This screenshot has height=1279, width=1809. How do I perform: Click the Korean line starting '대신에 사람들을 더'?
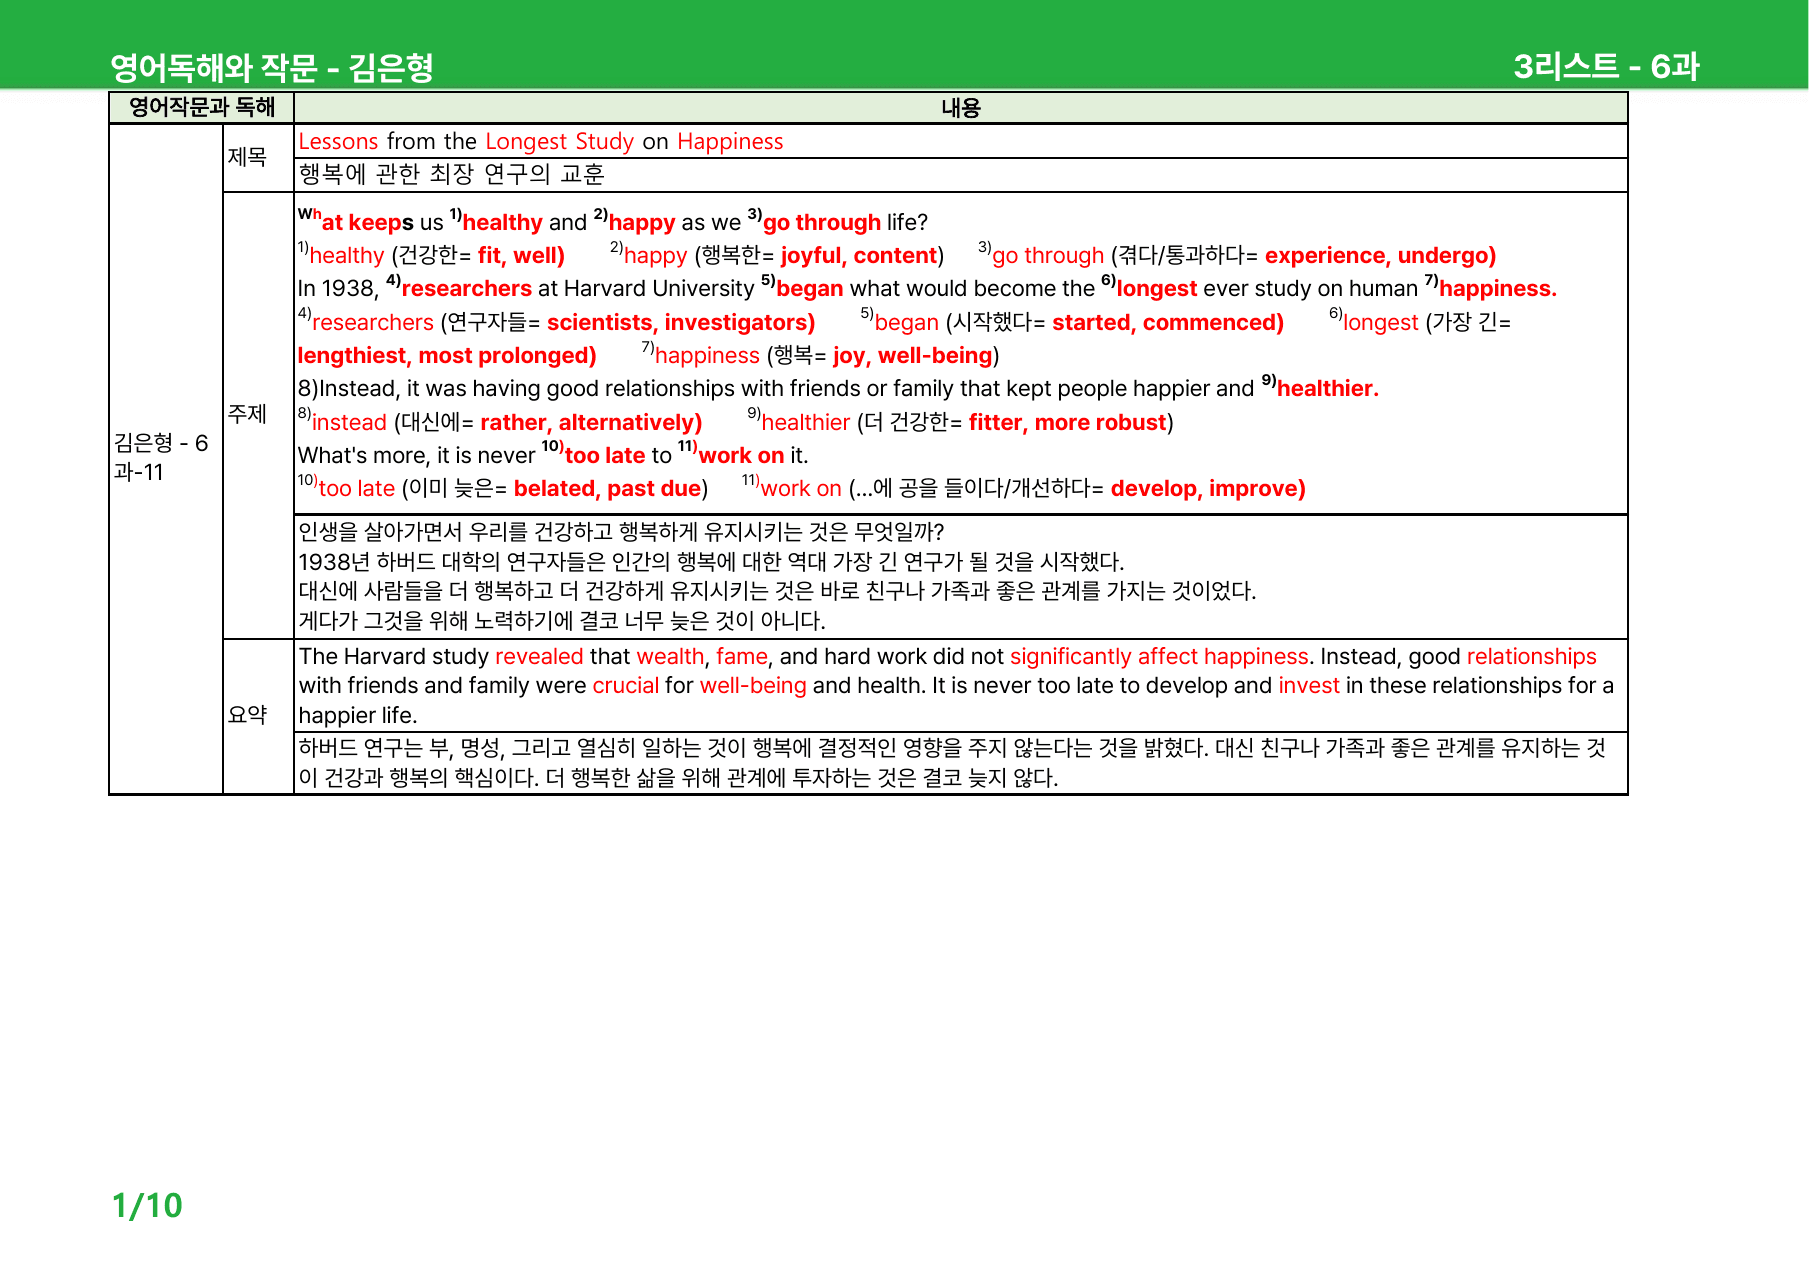point(777,592)
